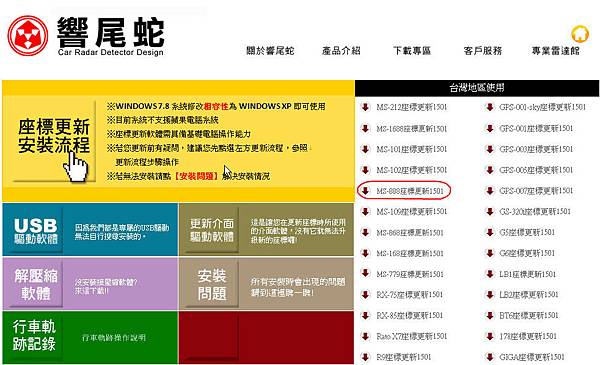
Task: Click the orange home icon
Action: 580,34
